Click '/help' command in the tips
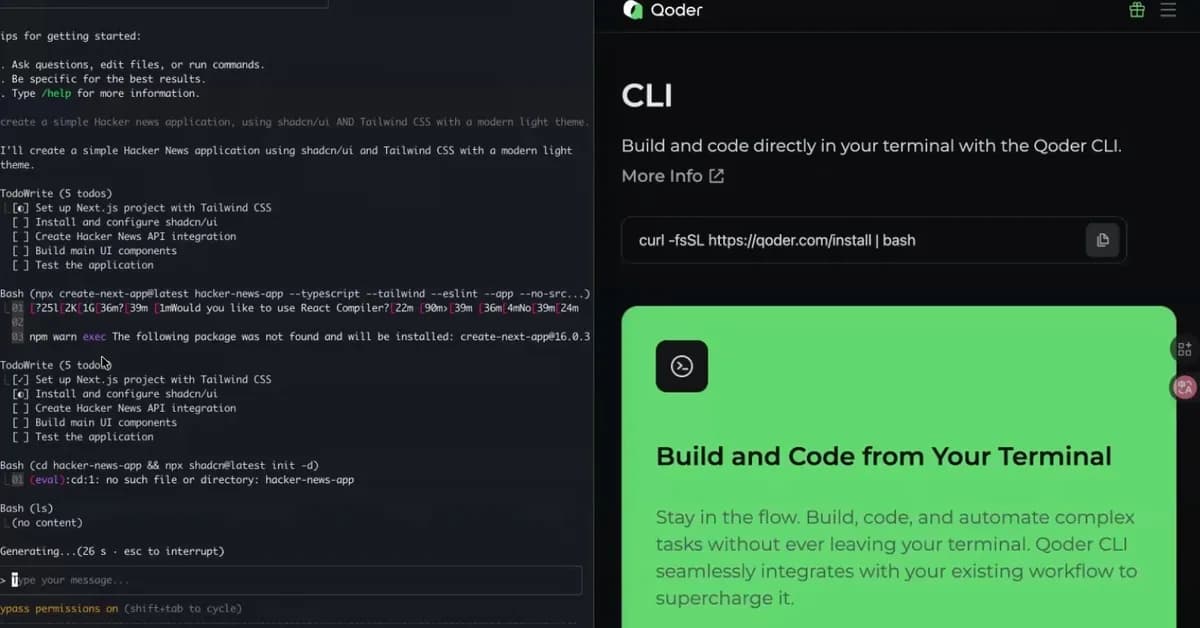The image size is (1200, 628). point(54,94)
